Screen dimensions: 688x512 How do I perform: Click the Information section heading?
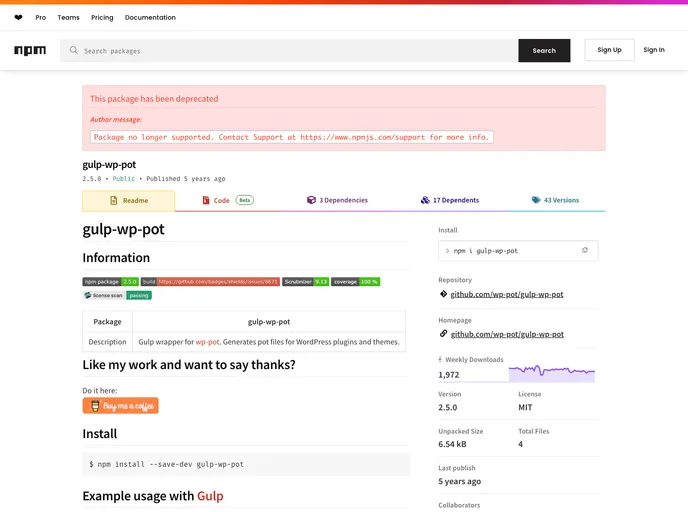116,258
